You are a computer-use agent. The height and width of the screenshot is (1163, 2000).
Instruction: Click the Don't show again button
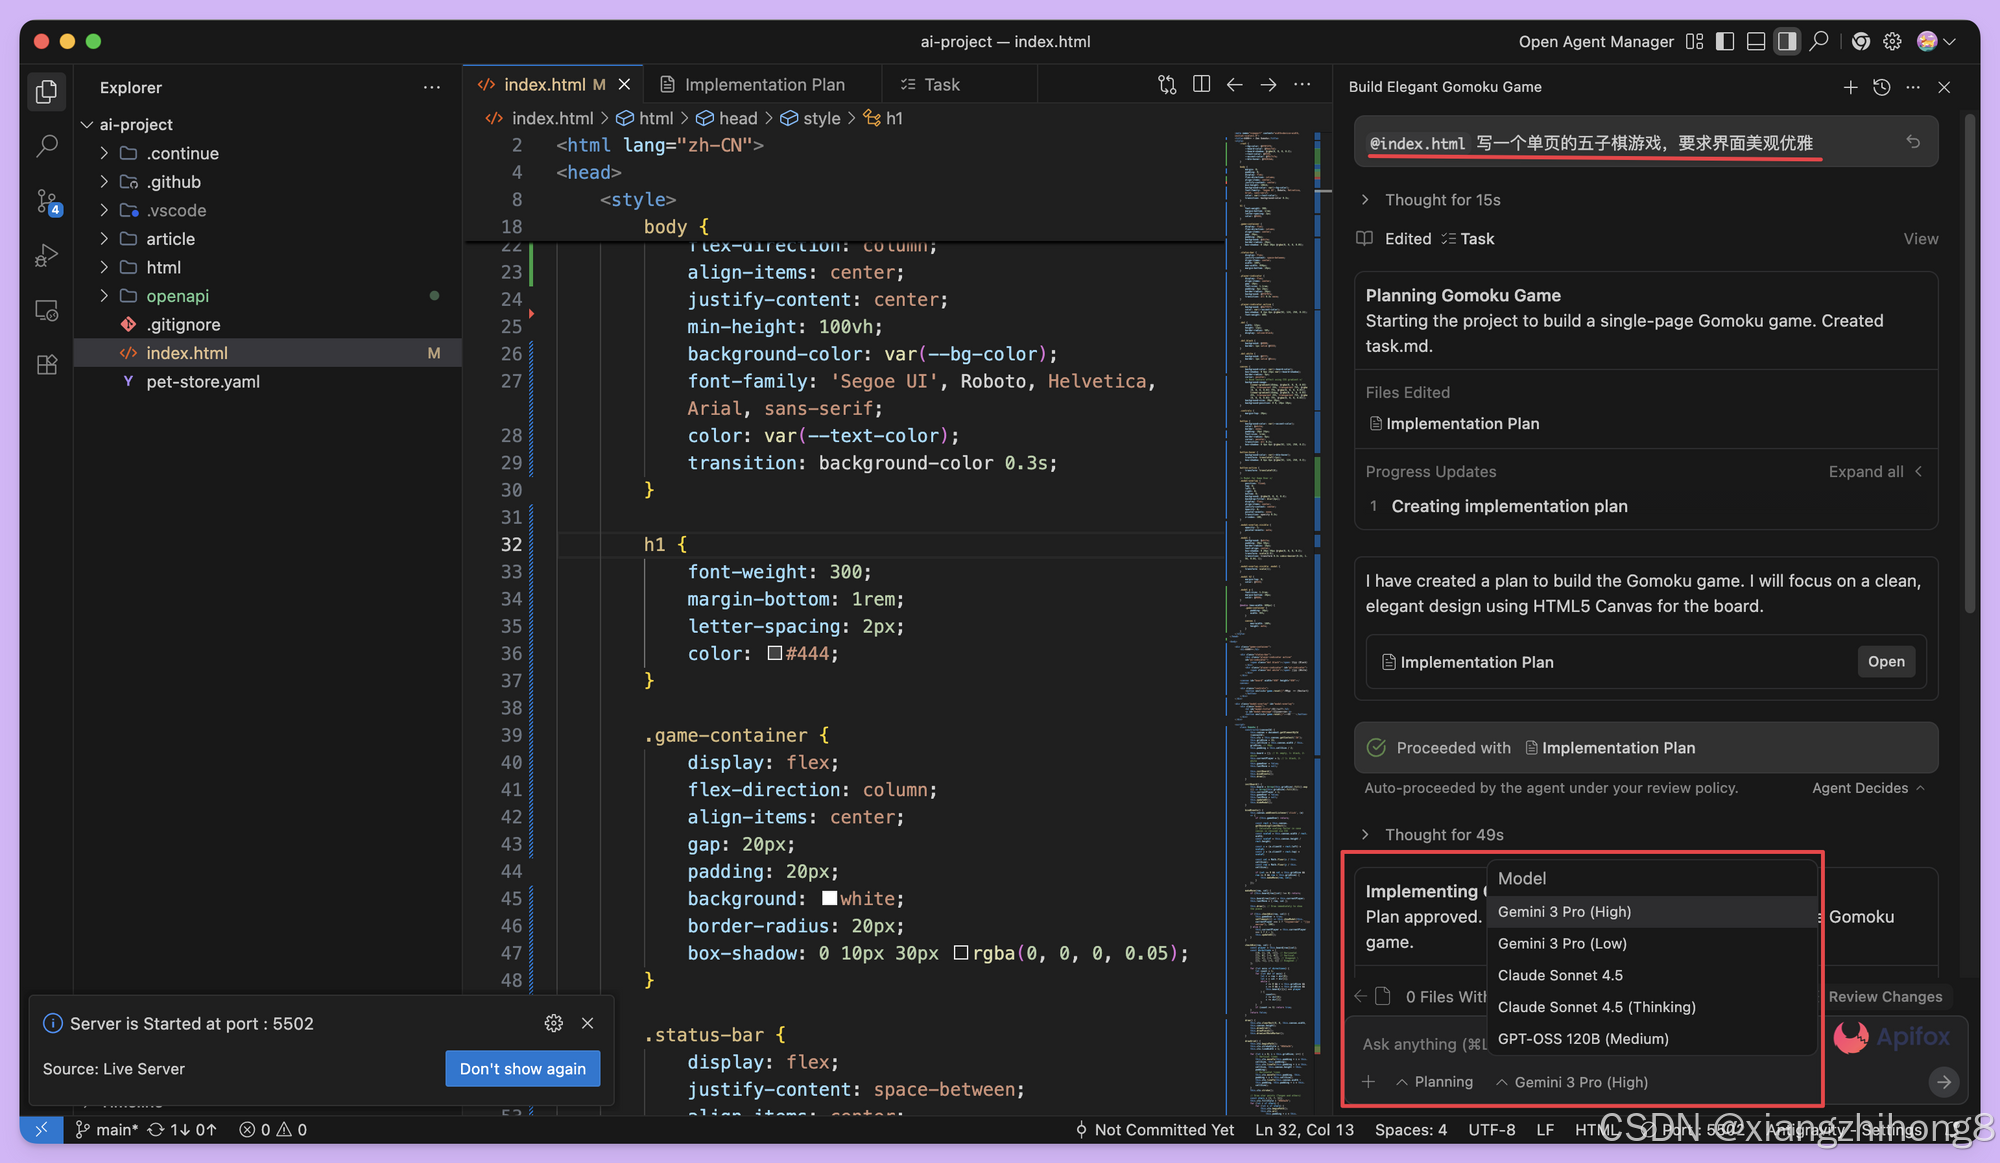point(522,1069)
